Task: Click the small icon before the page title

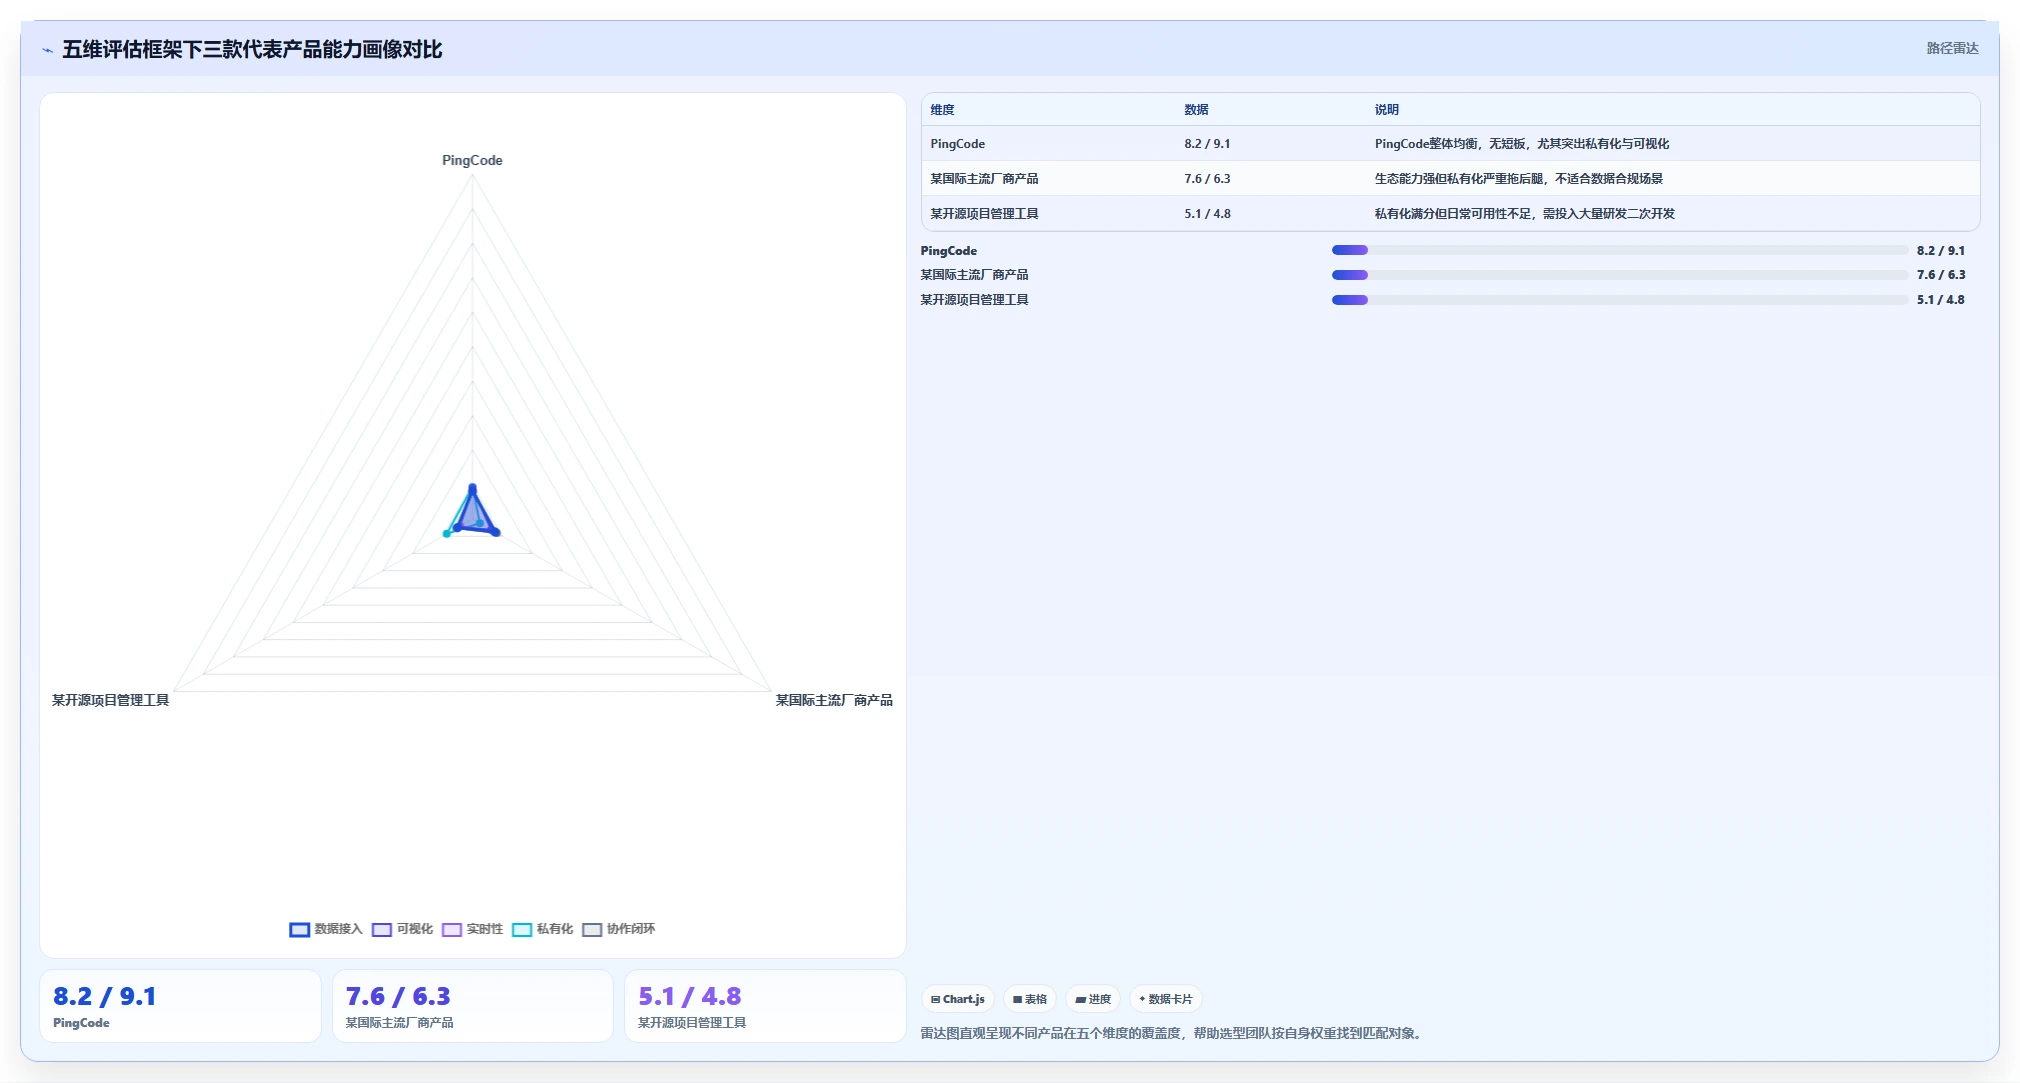Action: 47,50
